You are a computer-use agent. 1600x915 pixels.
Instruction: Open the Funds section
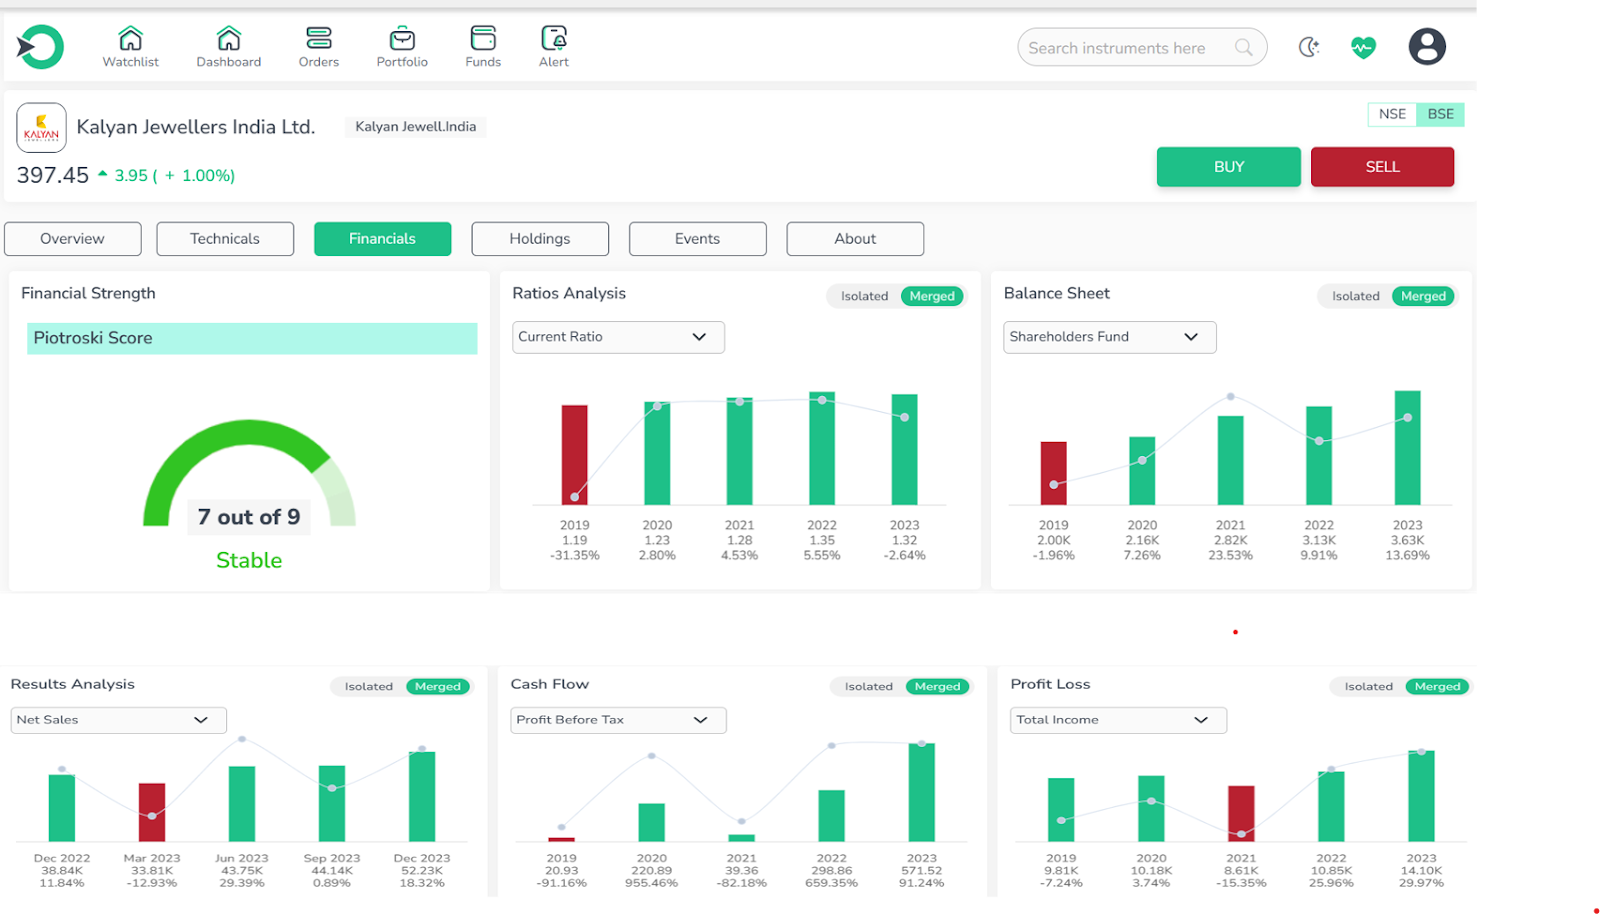pyautogui.click(x=483, y=47)
